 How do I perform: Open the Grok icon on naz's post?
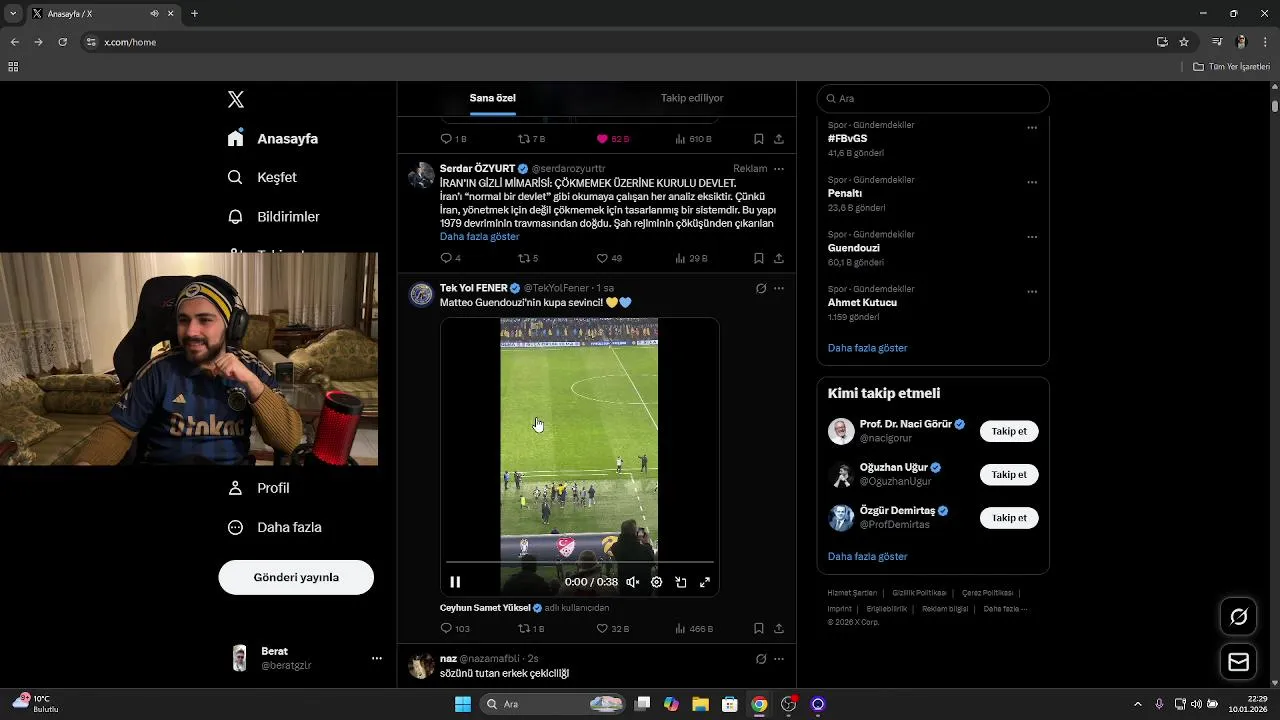tap(761, 659)
